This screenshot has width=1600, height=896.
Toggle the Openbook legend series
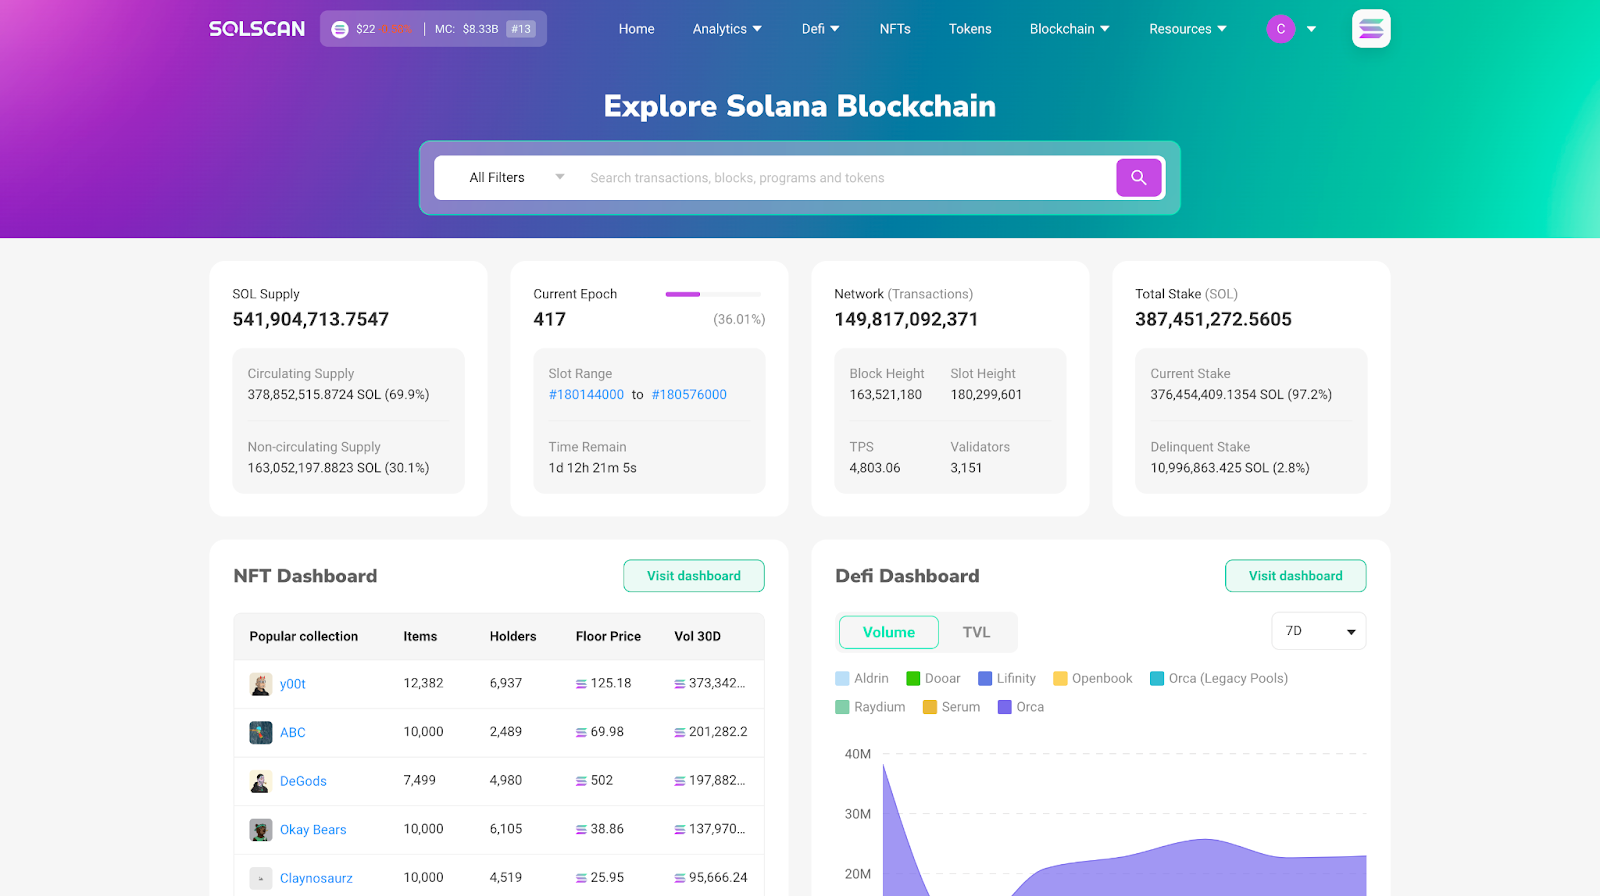click(x=1093, y=678)
